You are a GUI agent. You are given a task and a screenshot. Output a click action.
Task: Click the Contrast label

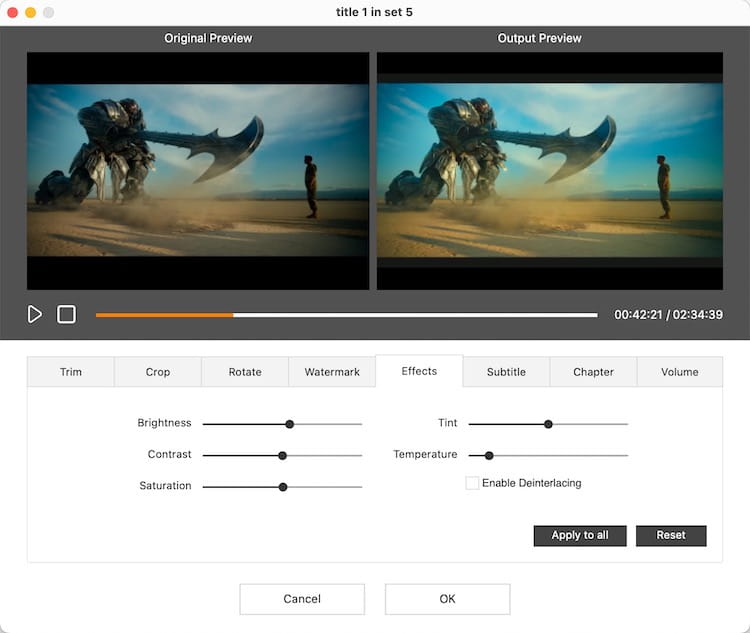[169, 454]
